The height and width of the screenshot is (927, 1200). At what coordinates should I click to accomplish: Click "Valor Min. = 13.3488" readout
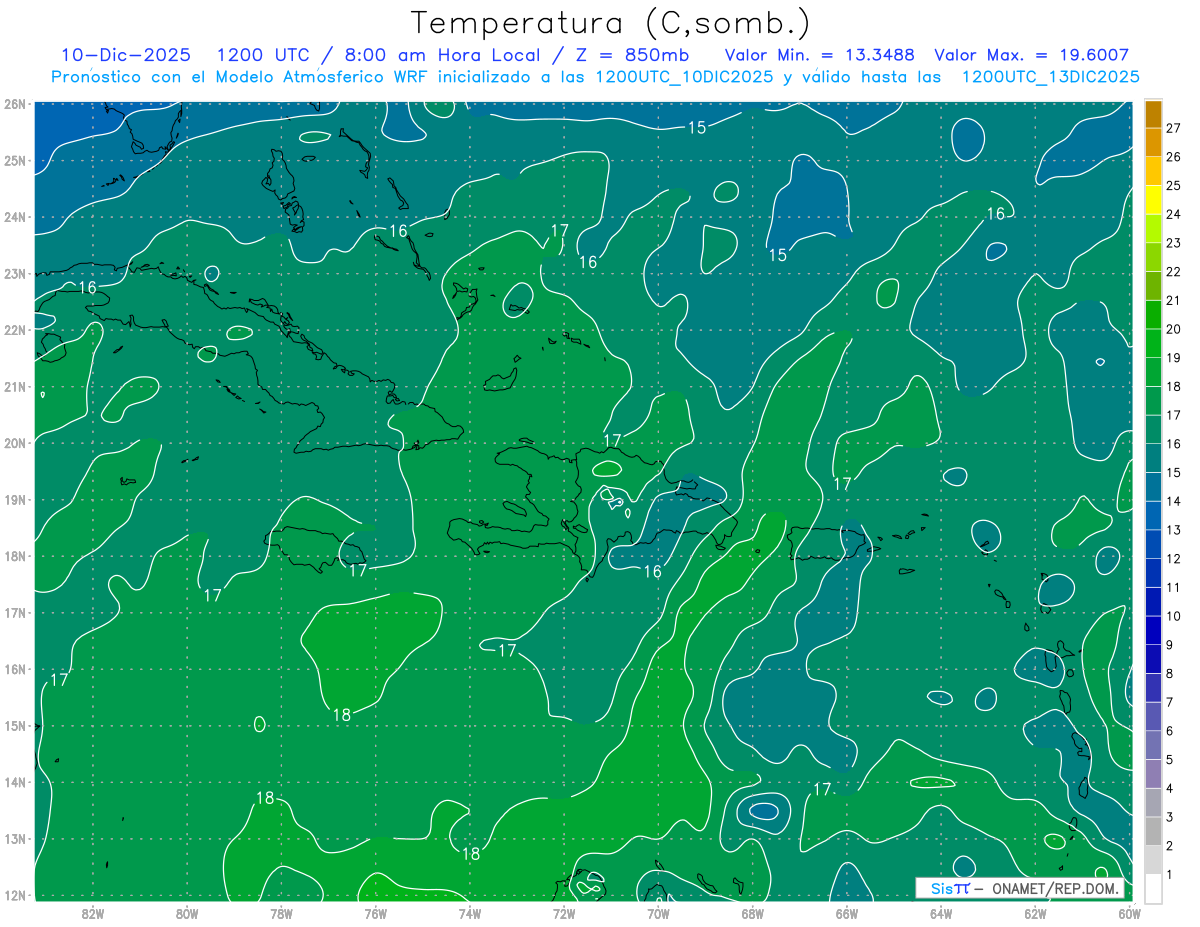click(819, 55)
